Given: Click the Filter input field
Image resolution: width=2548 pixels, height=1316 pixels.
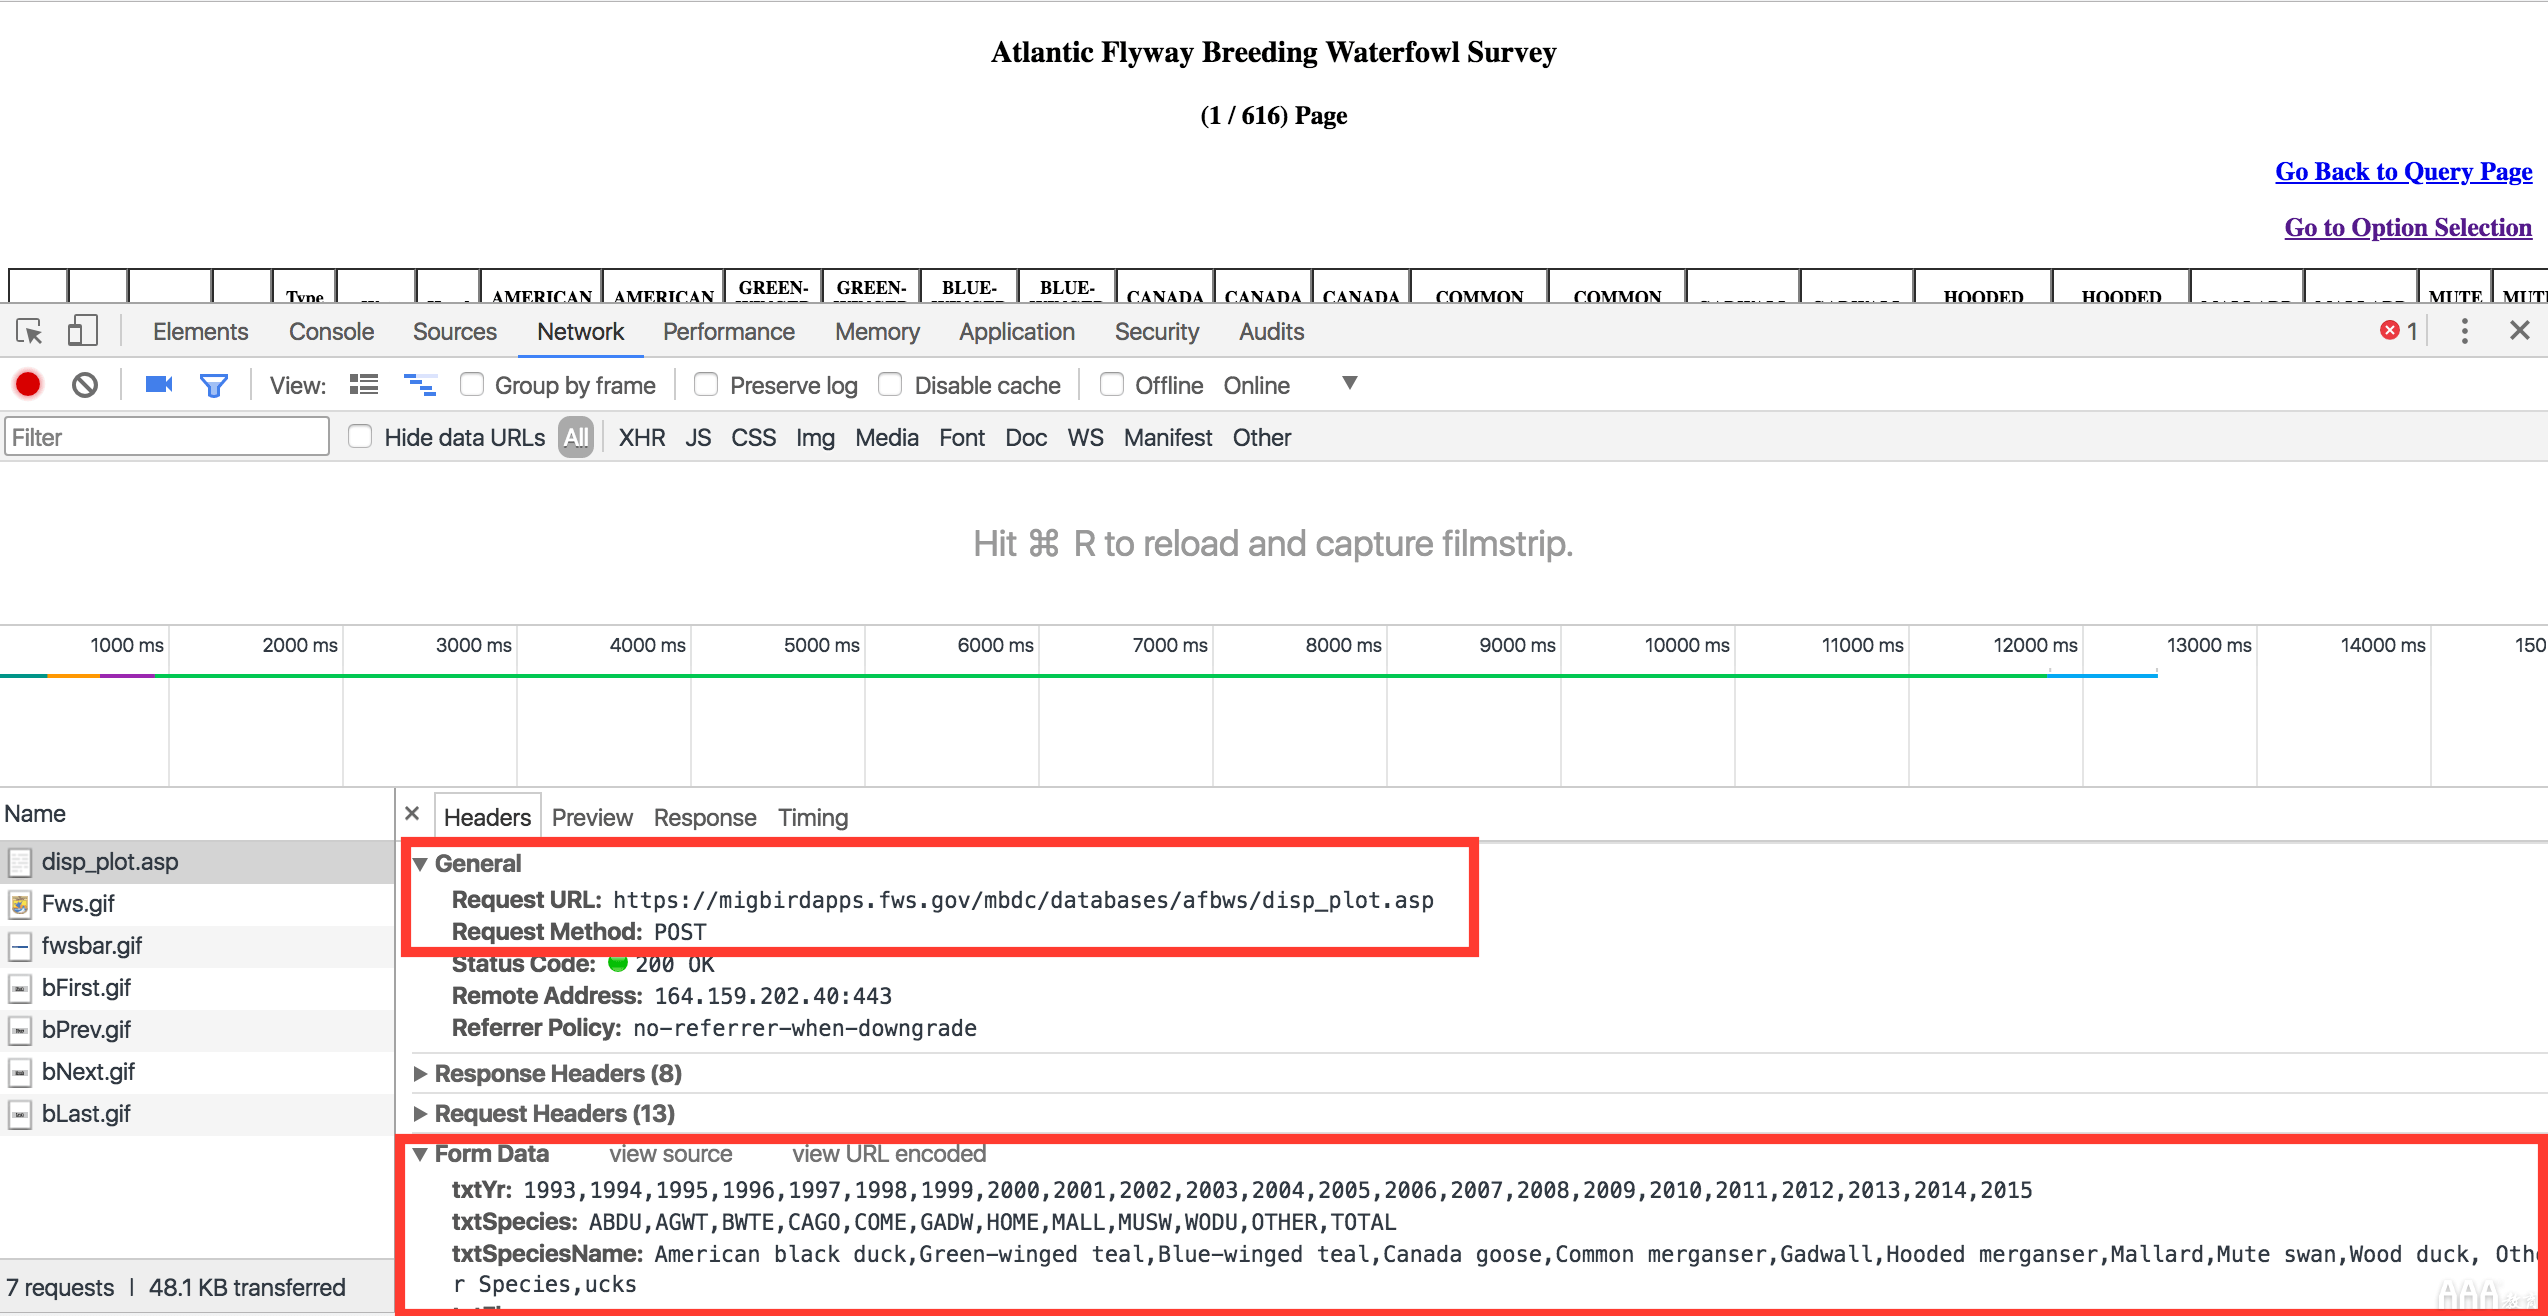Looking at the screenshot, I should coord(168,438).
